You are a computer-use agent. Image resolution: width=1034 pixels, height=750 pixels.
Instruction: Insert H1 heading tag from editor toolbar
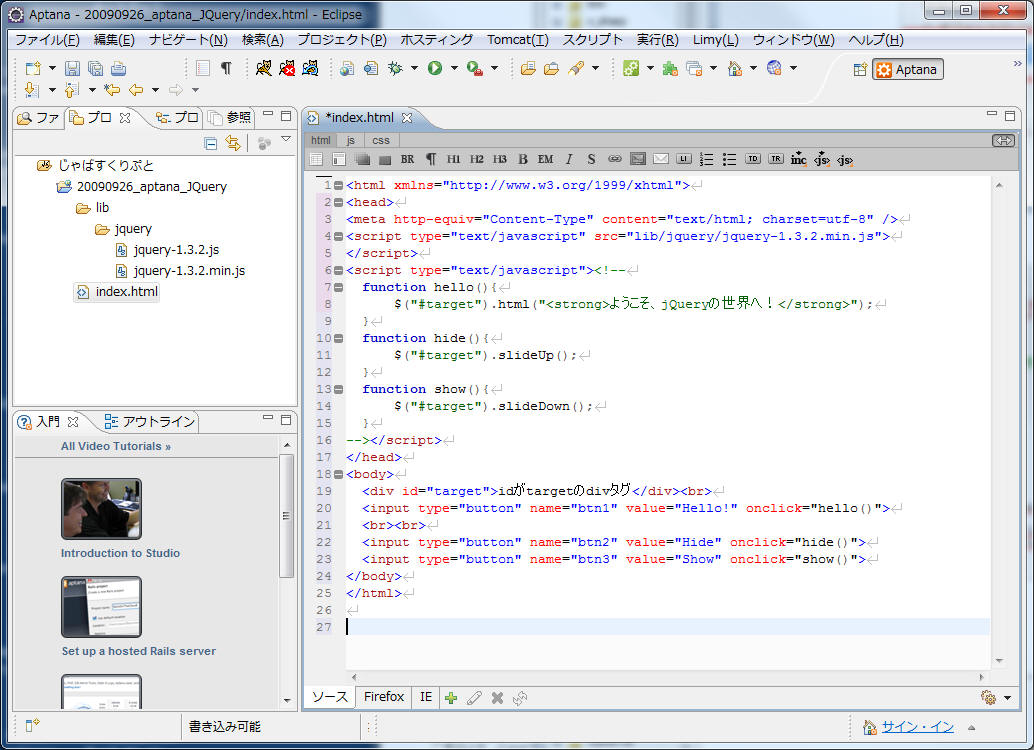(x=454, y=159)
